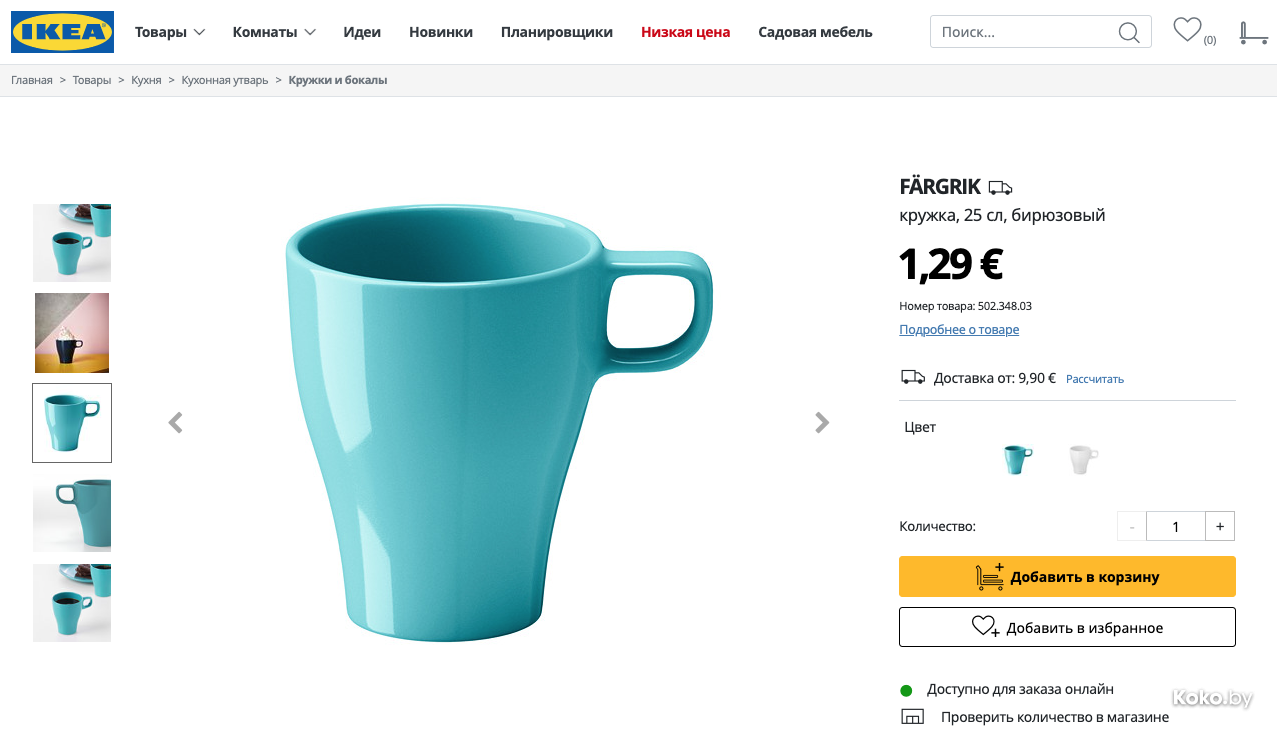Click the search magnifier icon
1277x733 pixels.
(x=1128, y=32)
